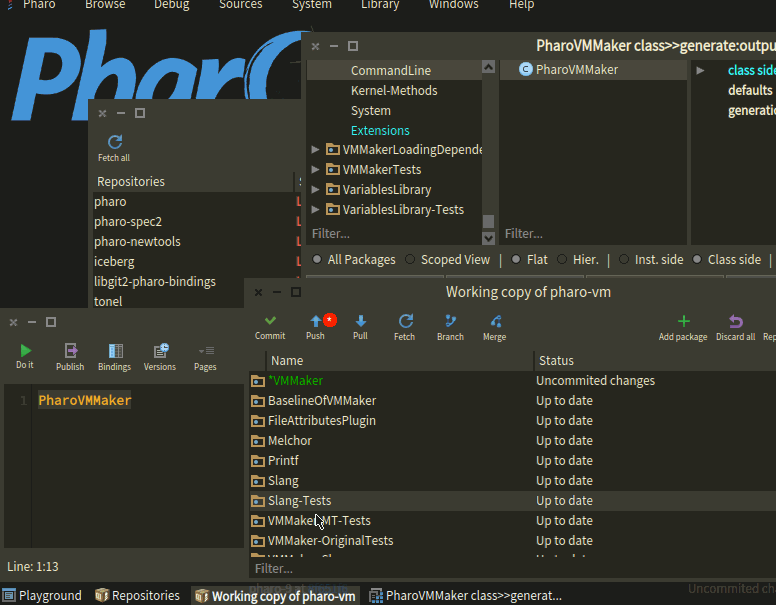Click Filter field in Working copy window

point(512,568)
